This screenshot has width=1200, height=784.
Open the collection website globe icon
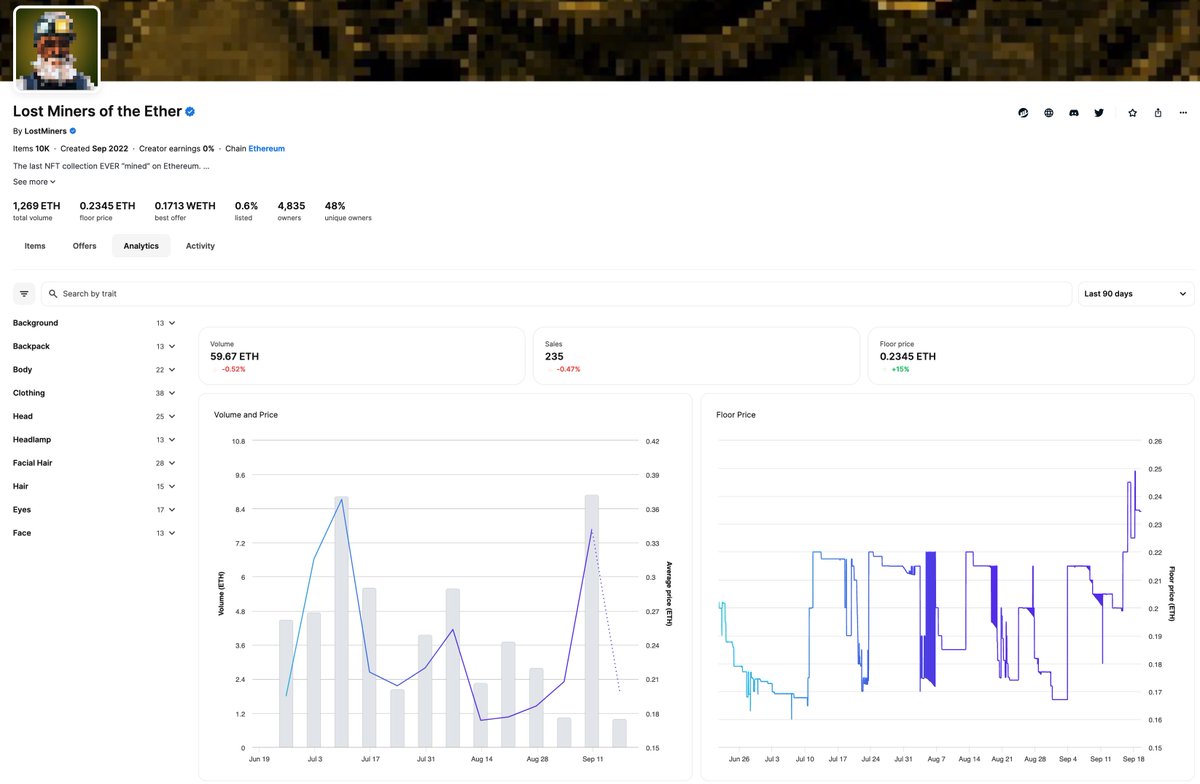pyautogui.click(x=1048, y=113)
